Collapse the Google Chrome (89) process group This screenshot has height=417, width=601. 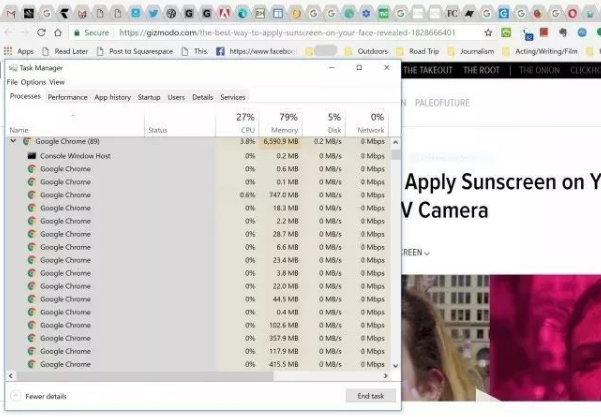tap(13, 142)
